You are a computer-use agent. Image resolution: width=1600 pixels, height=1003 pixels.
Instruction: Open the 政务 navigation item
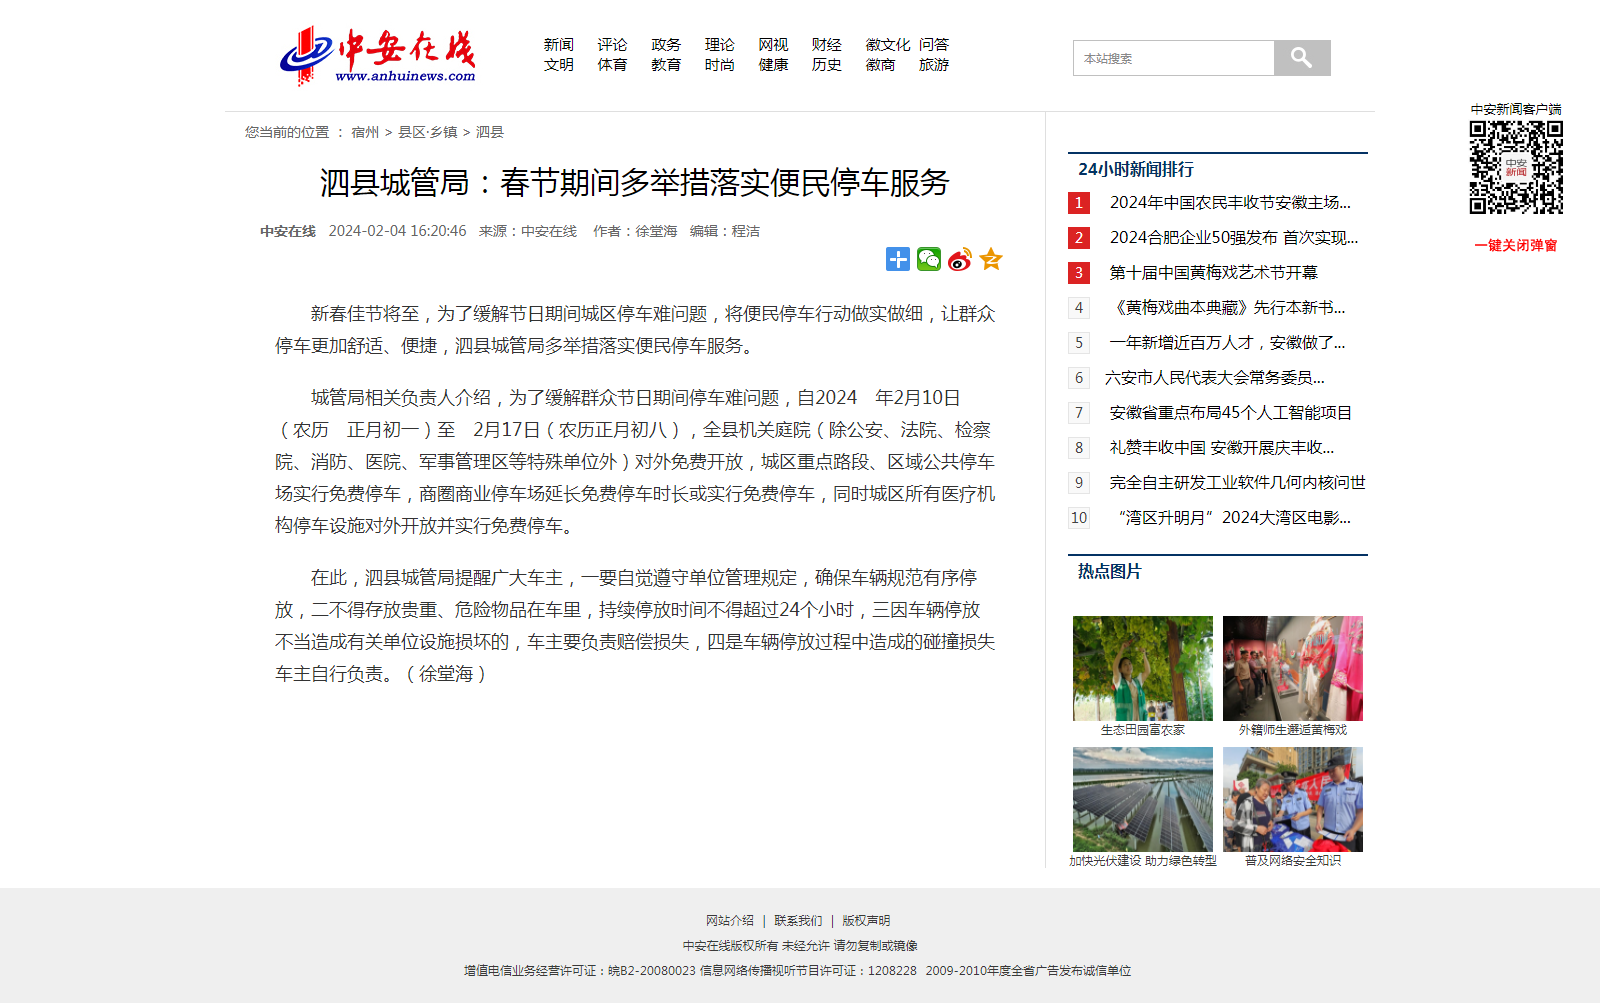[x=666, y=45]
